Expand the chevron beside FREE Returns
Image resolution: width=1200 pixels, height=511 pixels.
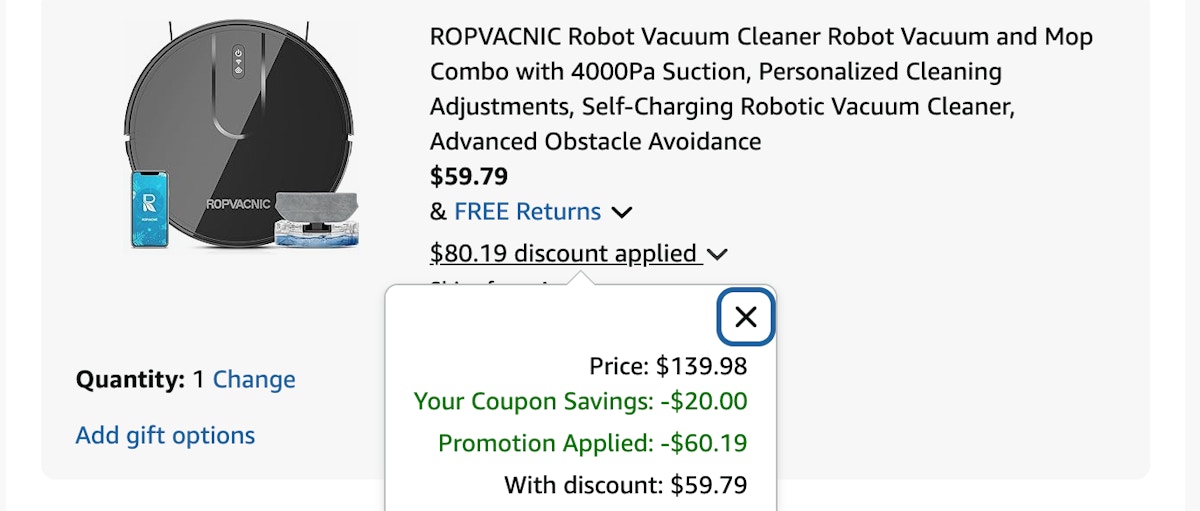click(x=621, y=212)
